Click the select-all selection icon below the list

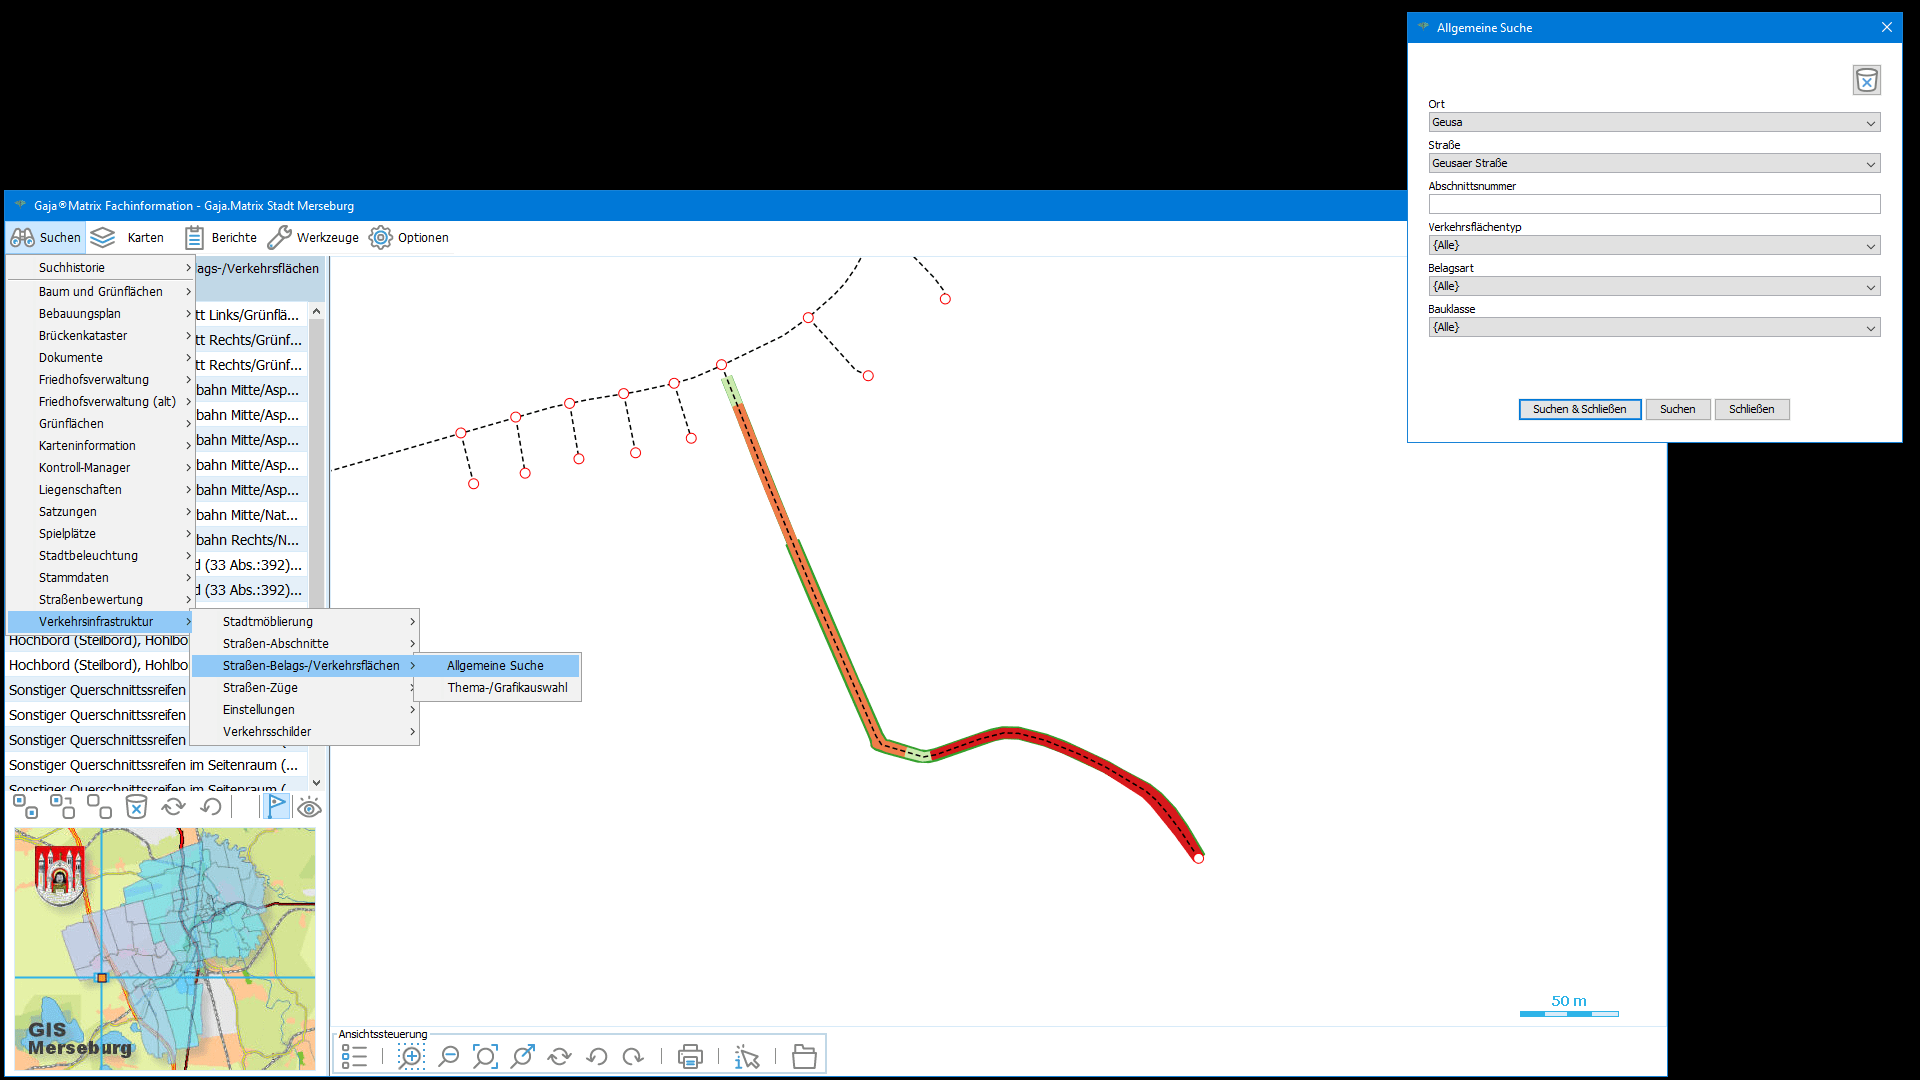(25, 806)
